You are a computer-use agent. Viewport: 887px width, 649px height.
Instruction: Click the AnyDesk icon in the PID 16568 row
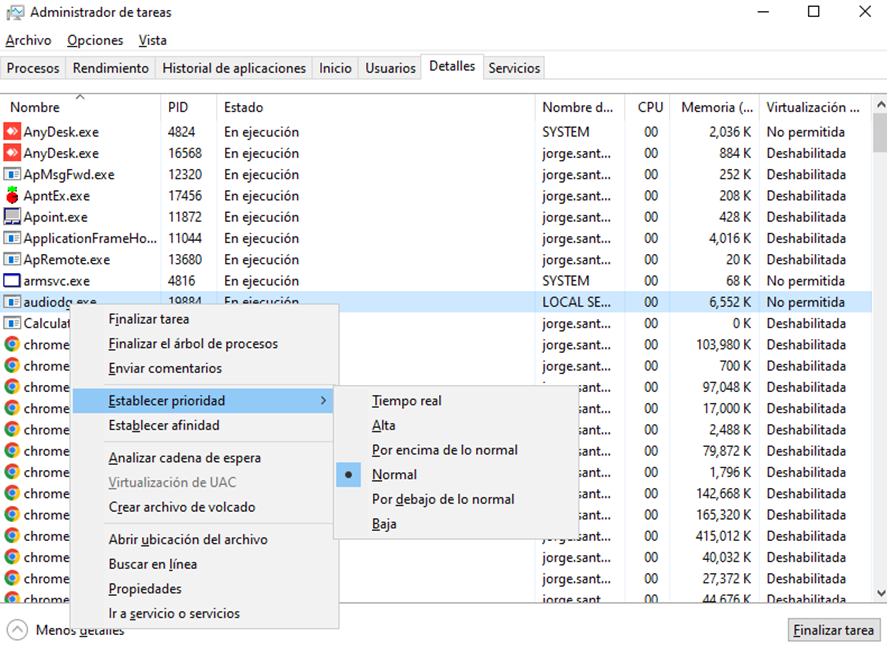click(12, 153)
